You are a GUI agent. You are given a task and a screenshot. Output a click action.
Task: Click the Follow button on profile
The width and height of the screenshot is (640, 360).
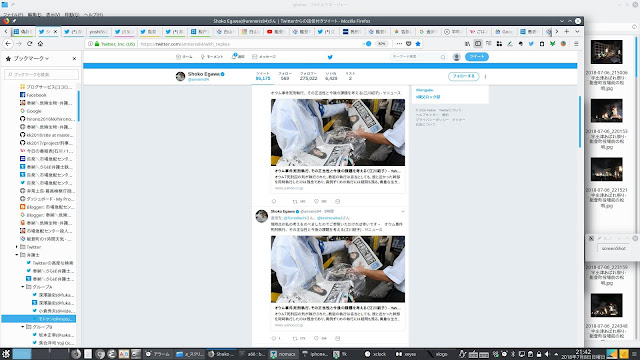463,76
